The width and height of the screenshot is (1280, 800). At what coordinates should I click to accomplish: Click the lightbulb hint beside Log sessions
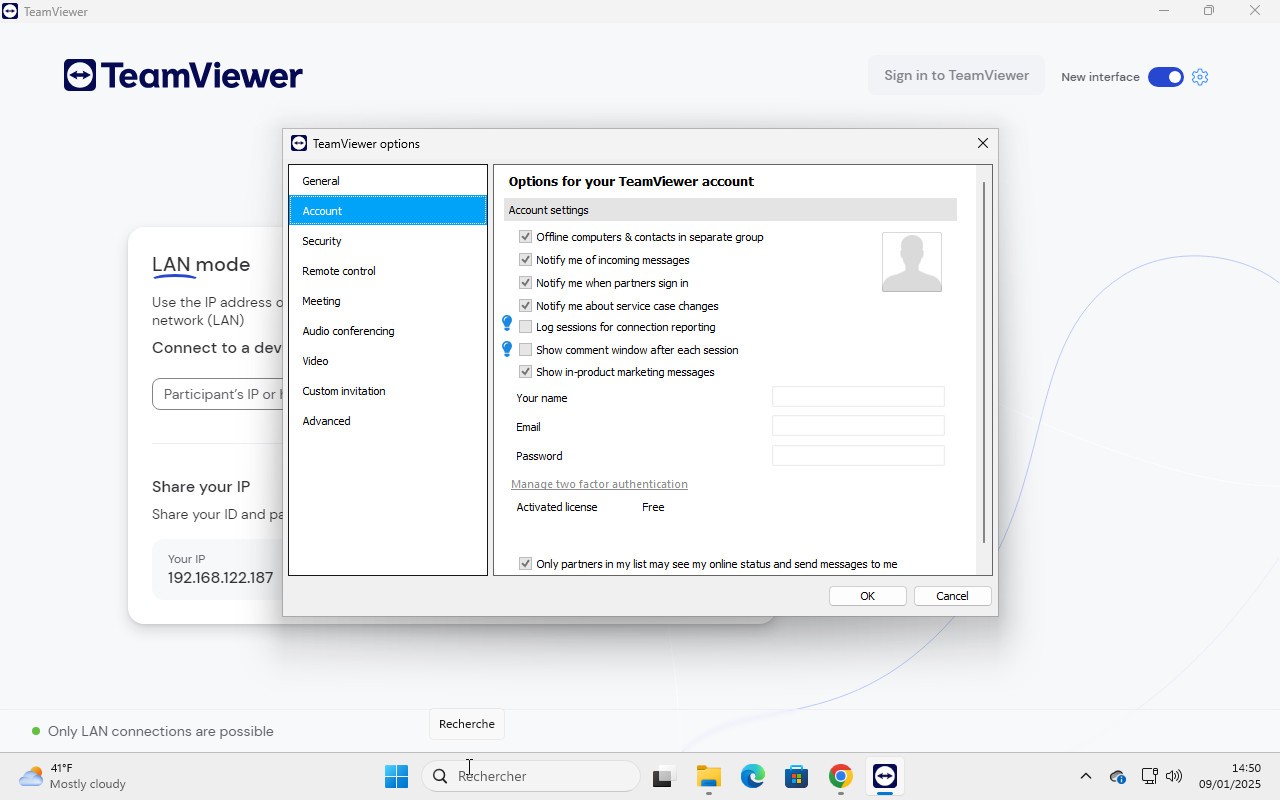(507, 323)
